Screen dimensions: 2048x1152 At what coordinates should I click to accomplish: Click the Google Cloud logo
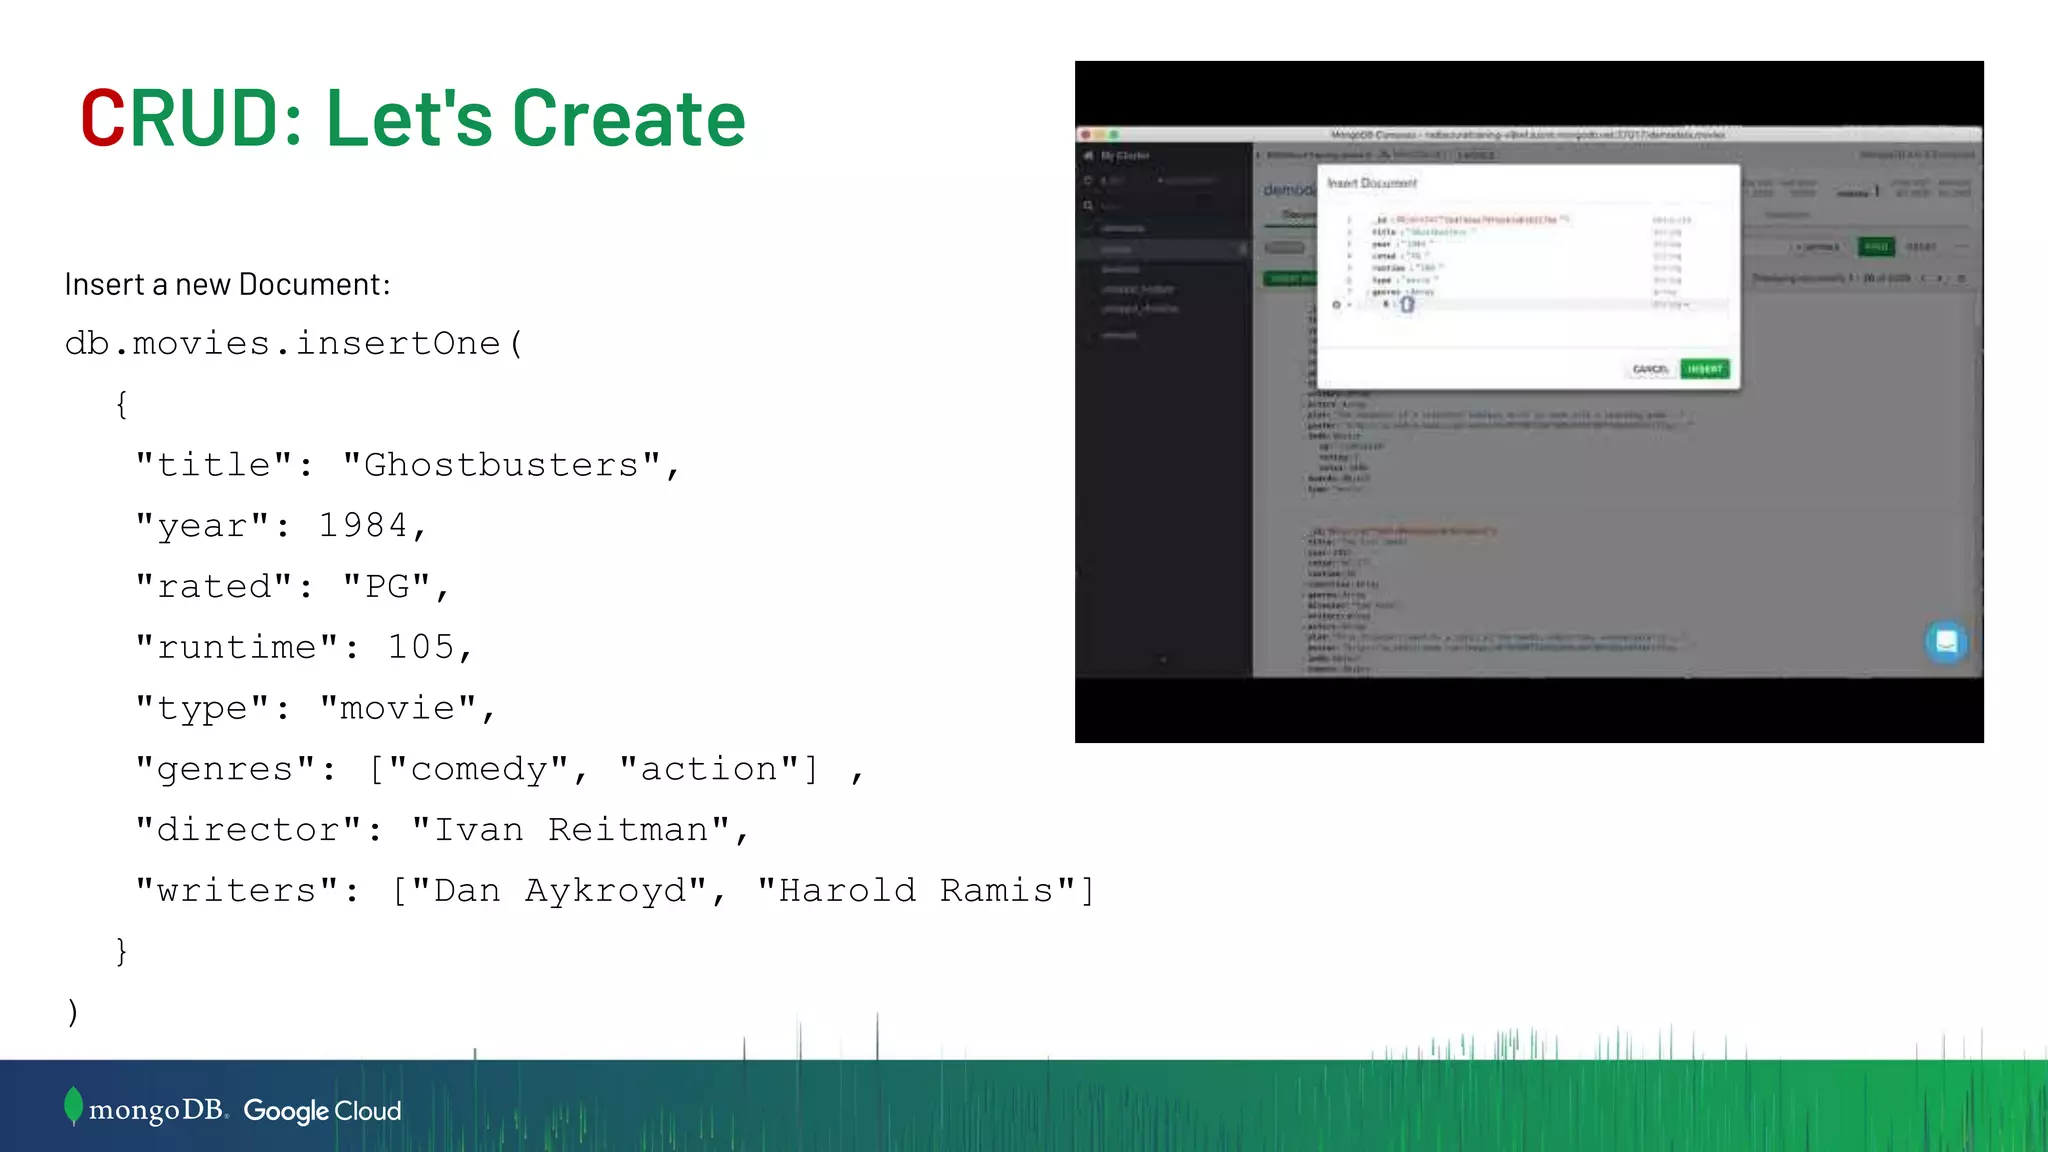322,1111
